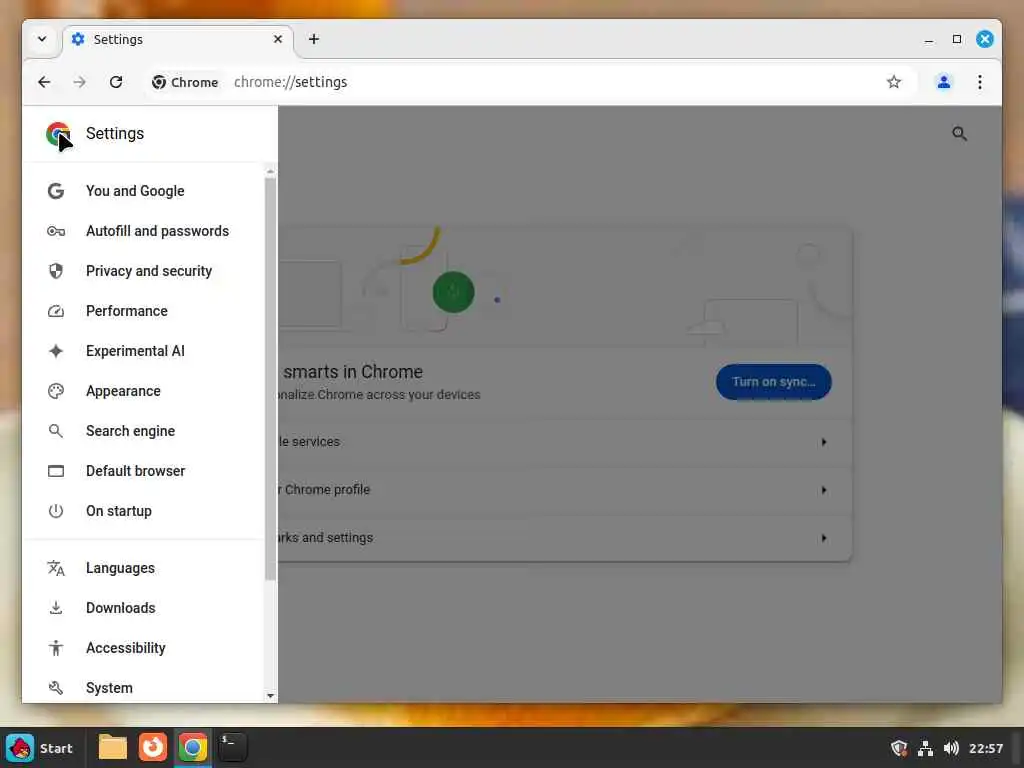Open the search settings magnifier icon

pos(959,134)
